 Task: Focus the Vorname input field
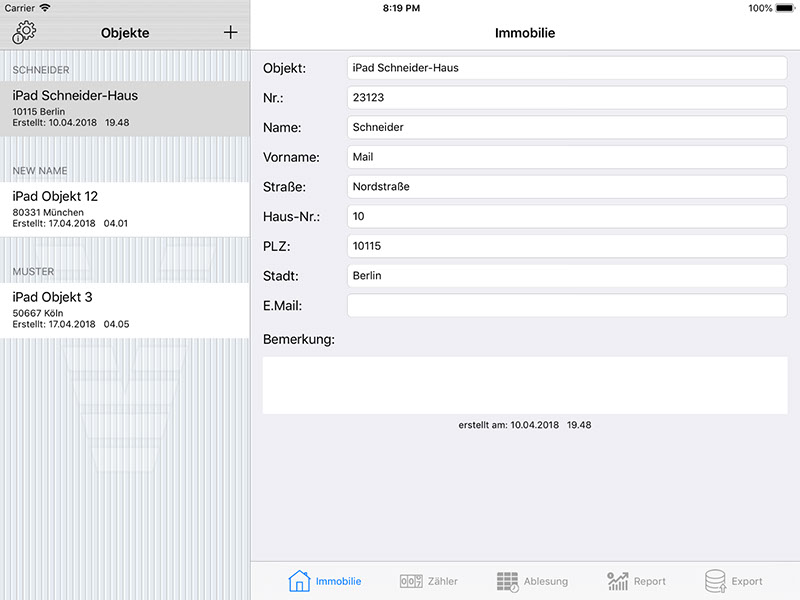[566, 157]
